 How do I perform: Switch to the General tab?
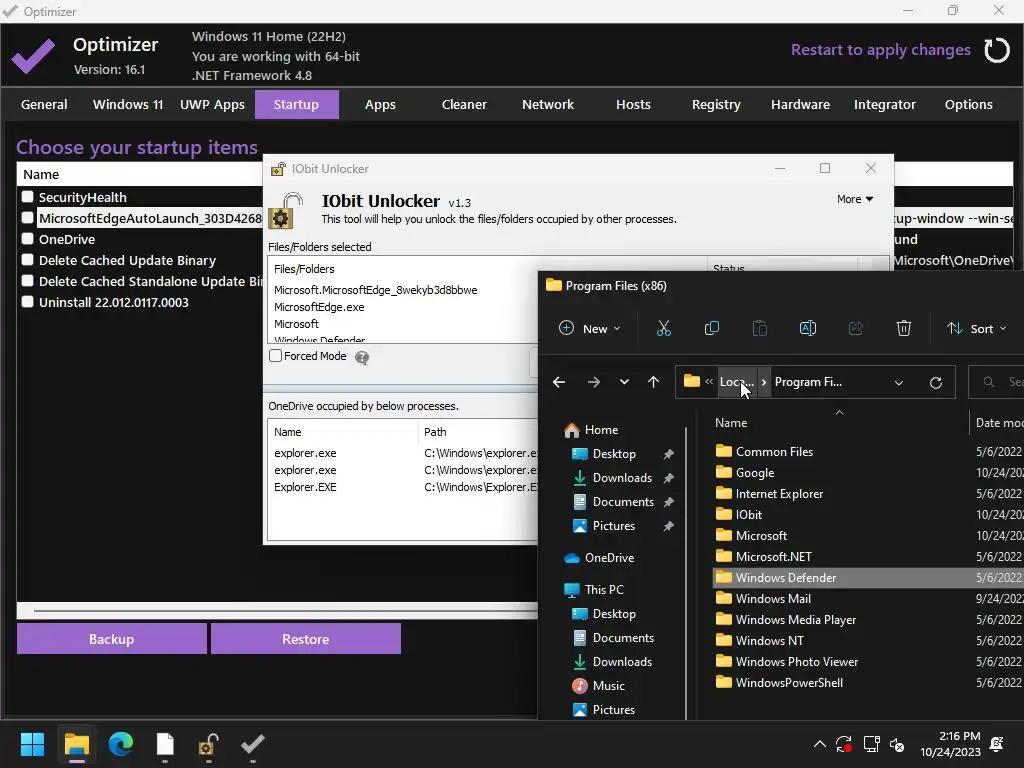tap(44, 104)
